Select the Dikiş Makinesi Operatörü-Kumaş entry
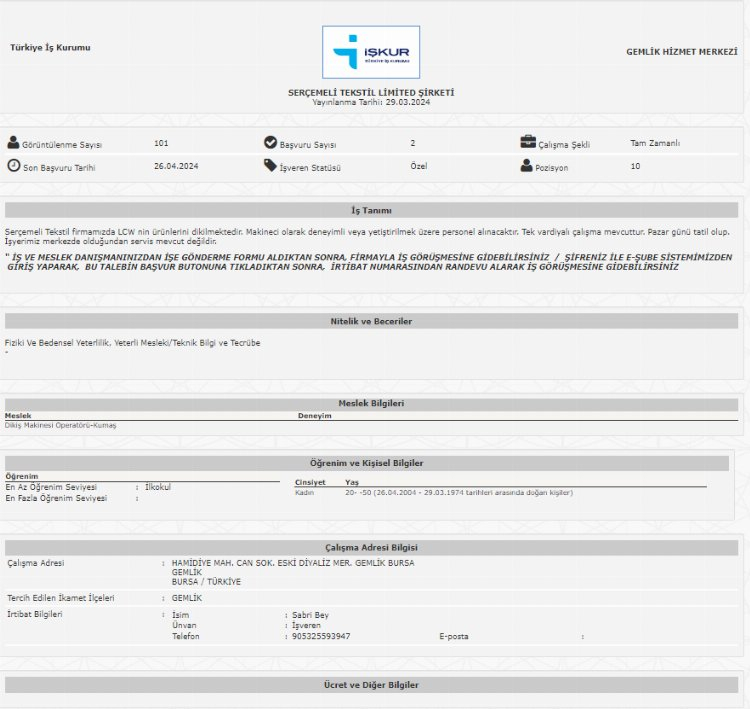Image resolution: width=750 pixels, height=709 pixels. pos(61,425)
